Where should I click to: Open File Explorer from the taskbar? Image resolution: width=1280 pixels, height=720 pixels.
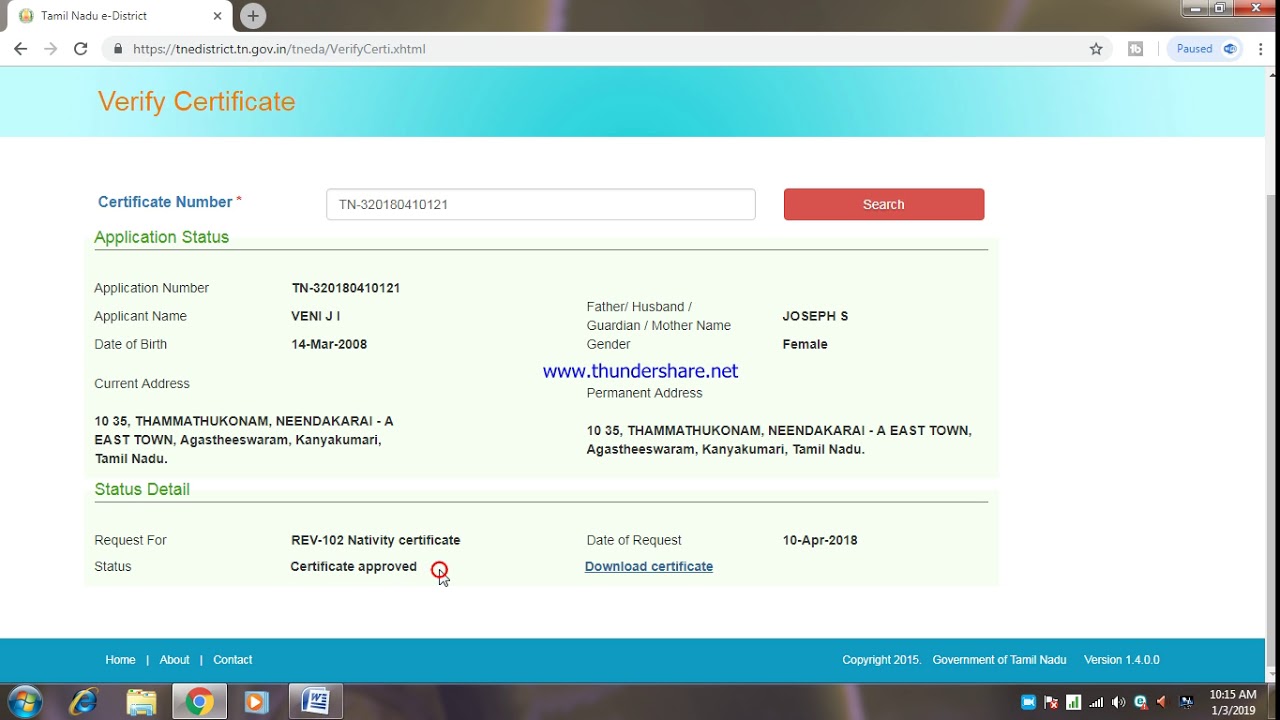tap(141, 702)
